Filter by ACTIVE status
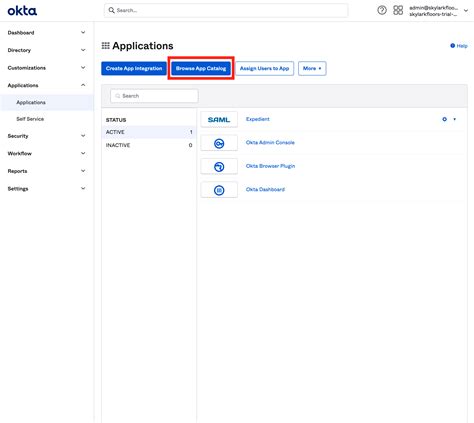 149,132
